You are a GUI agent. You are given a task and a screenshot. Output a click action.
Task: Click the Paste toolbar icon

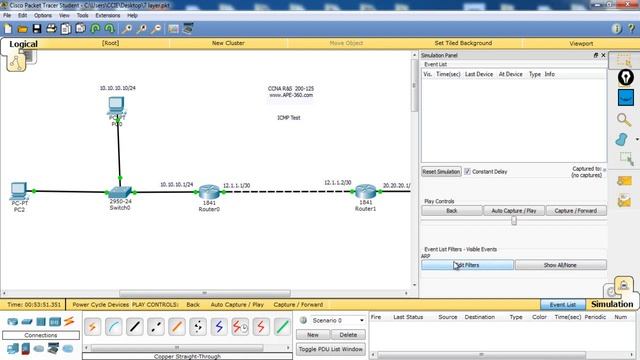pos(81,29)
